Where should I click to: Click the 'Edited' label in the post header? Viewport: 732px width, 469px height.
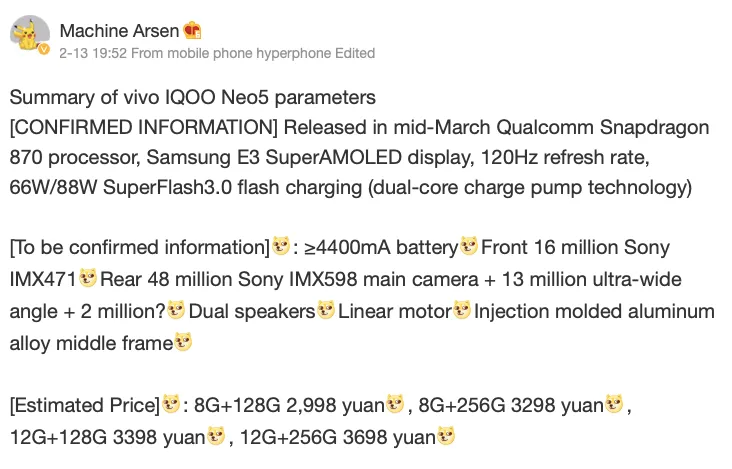[357, 53]
